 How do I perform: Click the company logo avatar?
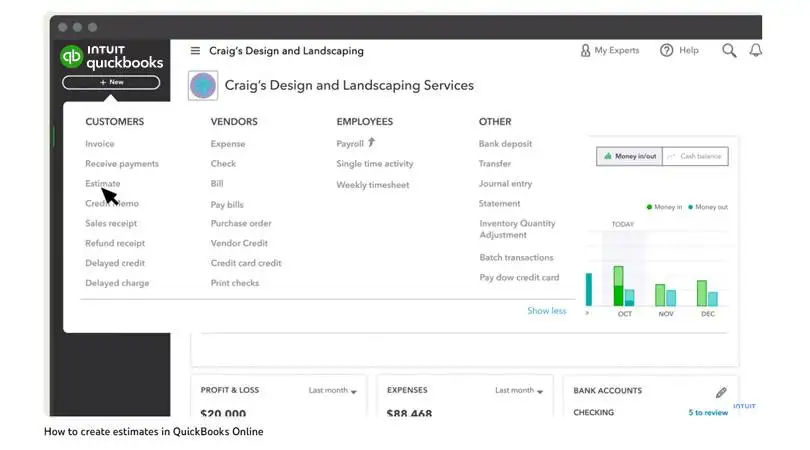[x=202, y=85]
